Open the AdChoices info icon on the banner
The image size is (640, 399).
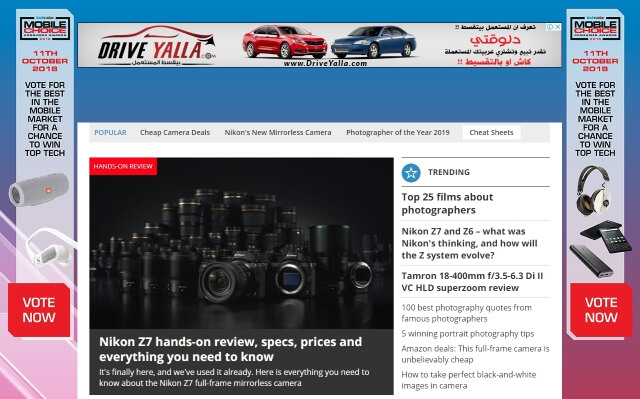pyautogui.click(x=550, y=27)
